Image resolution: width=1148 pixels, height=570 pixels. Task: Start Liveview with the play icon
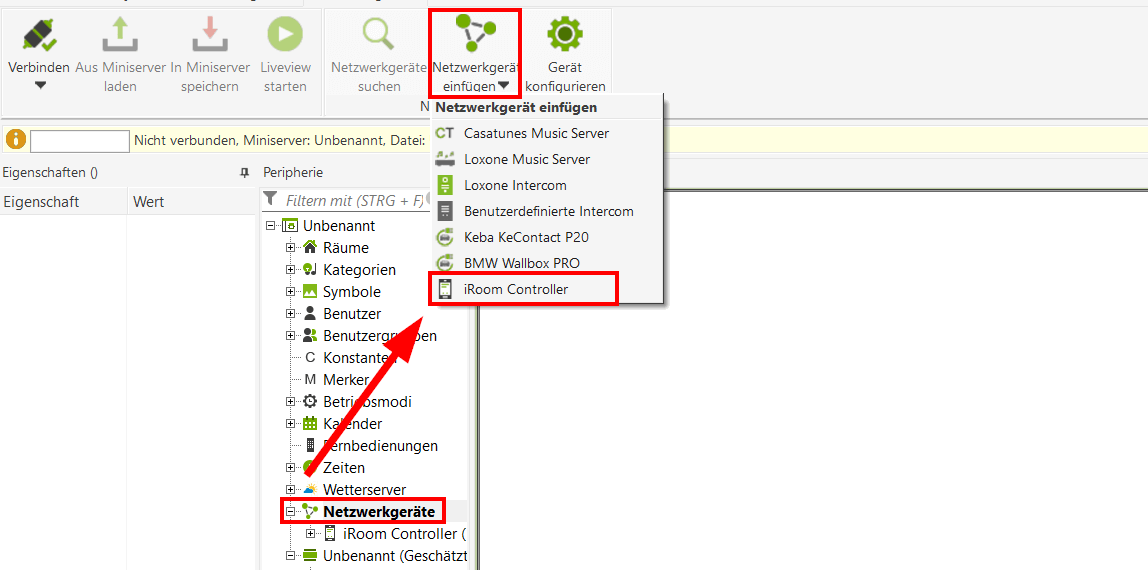285,35
